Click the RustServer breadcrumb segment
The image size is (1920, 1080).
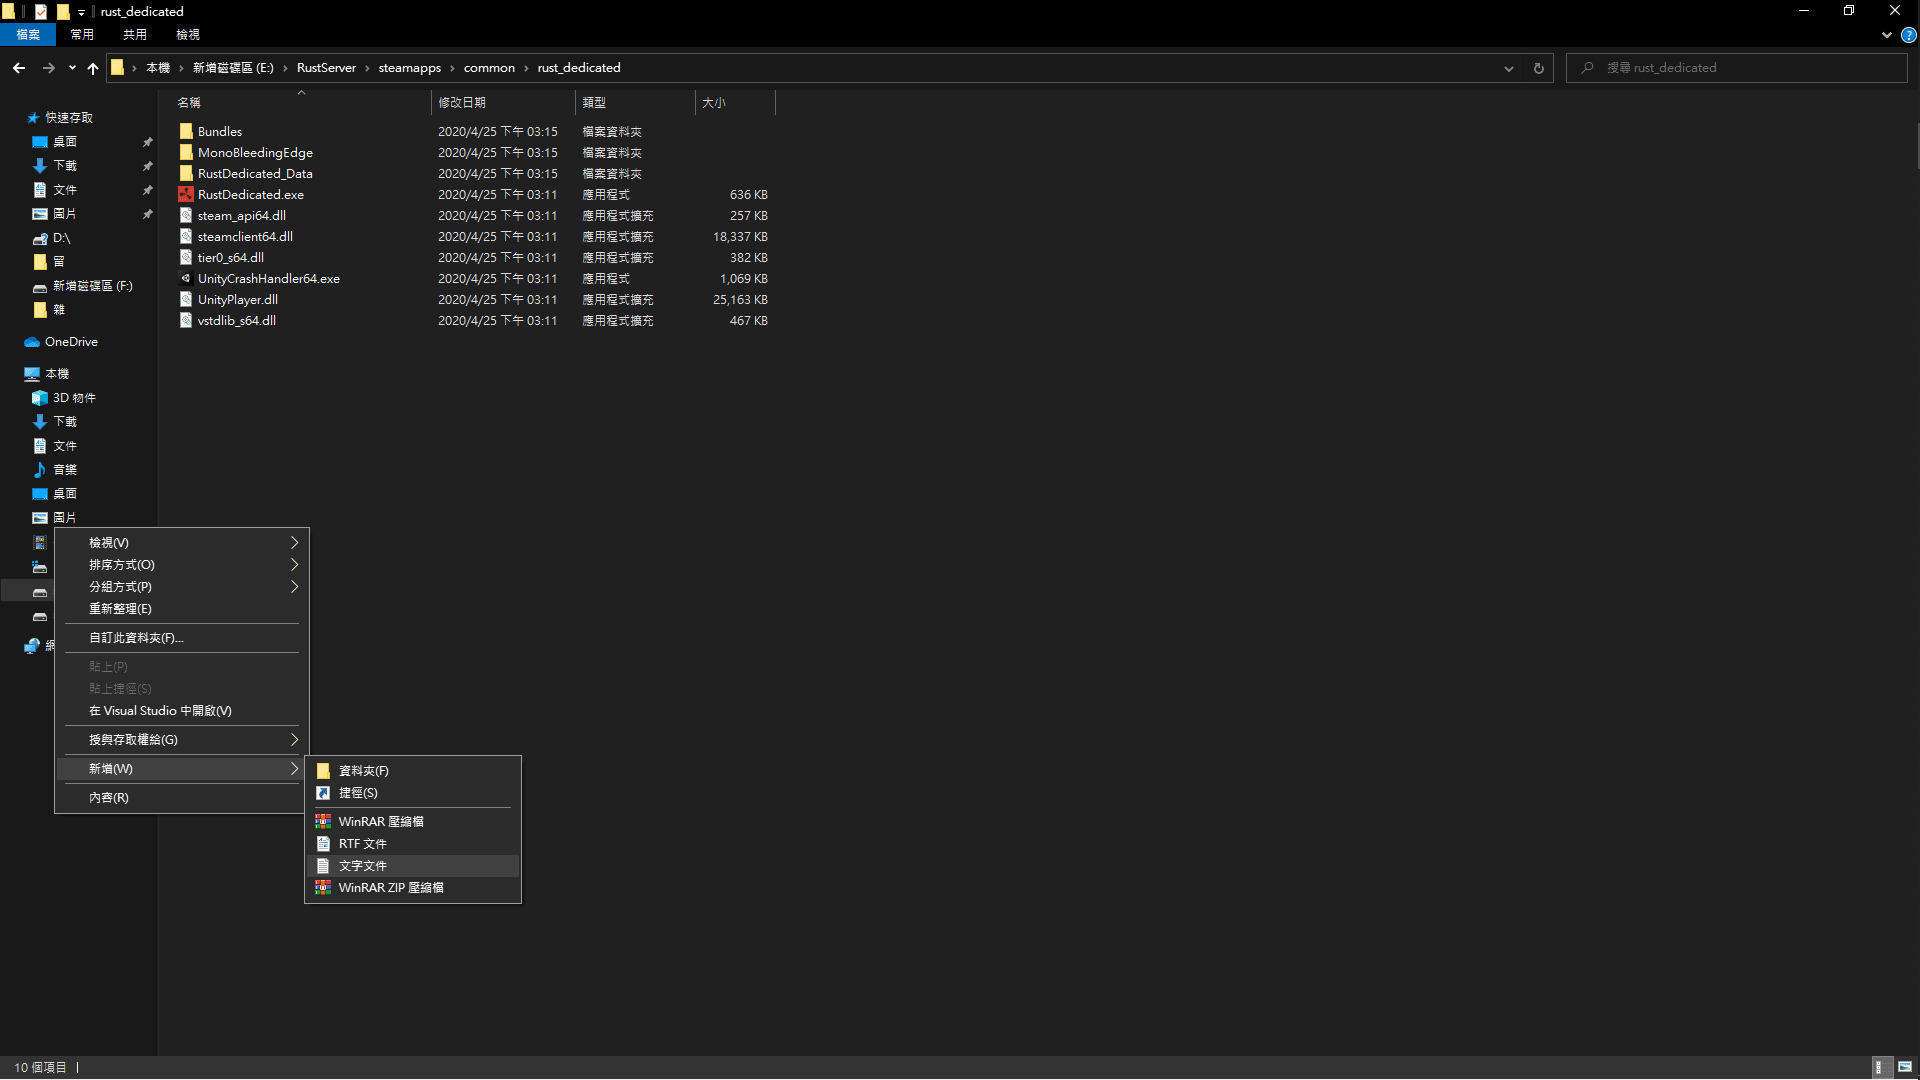[x=326, y=68]
